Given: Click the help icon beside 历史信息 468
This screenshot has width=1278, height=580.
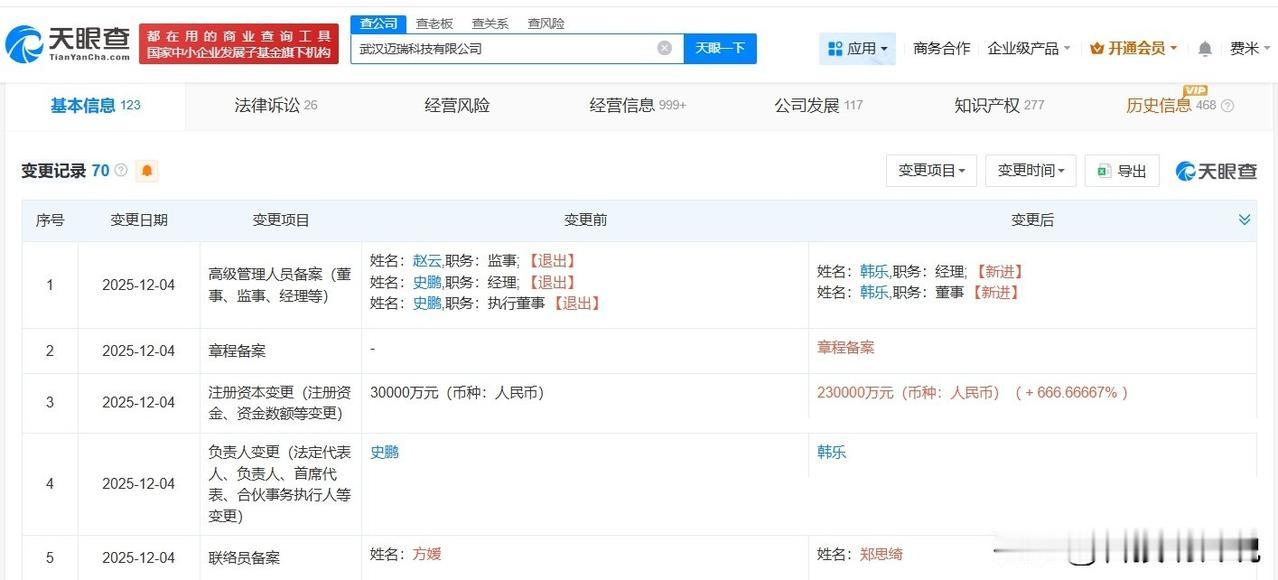Looking at the screenshot, I should tap(1228, 106).
